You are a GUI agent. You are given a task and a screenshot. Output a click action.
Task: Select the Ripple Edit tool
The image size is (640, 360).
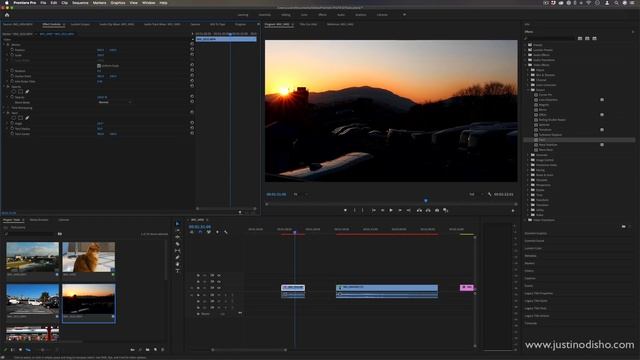177,237
